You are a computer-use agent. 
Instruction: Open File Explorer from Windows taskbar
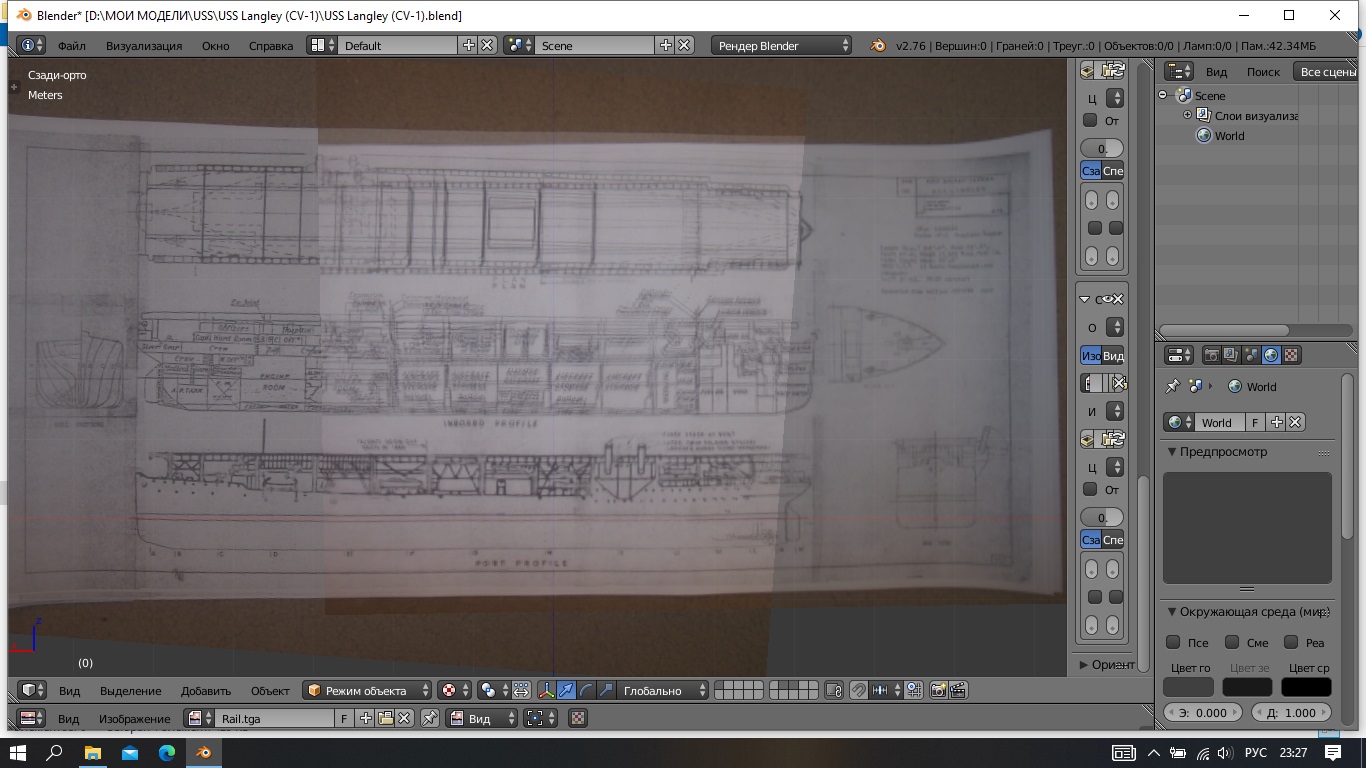click(92, 752)
